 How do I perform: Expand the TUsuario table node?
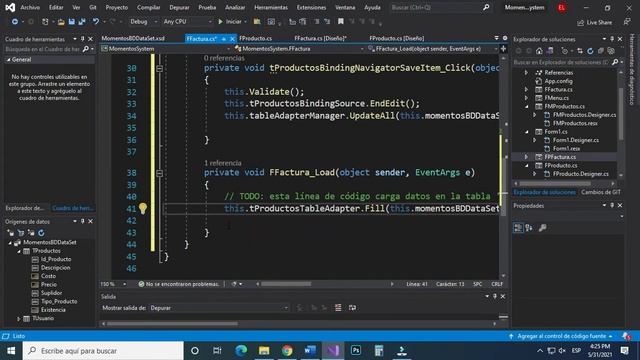[x=18, y=318]
